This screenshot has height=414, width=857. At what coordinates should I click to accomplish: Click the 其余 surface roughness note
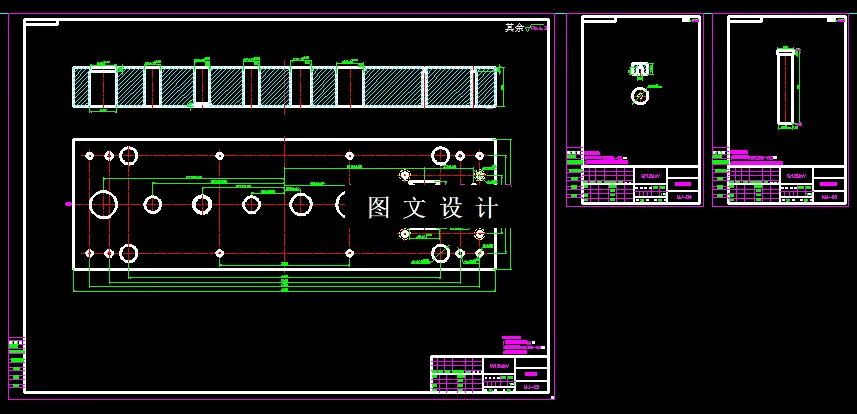(526, 28)
